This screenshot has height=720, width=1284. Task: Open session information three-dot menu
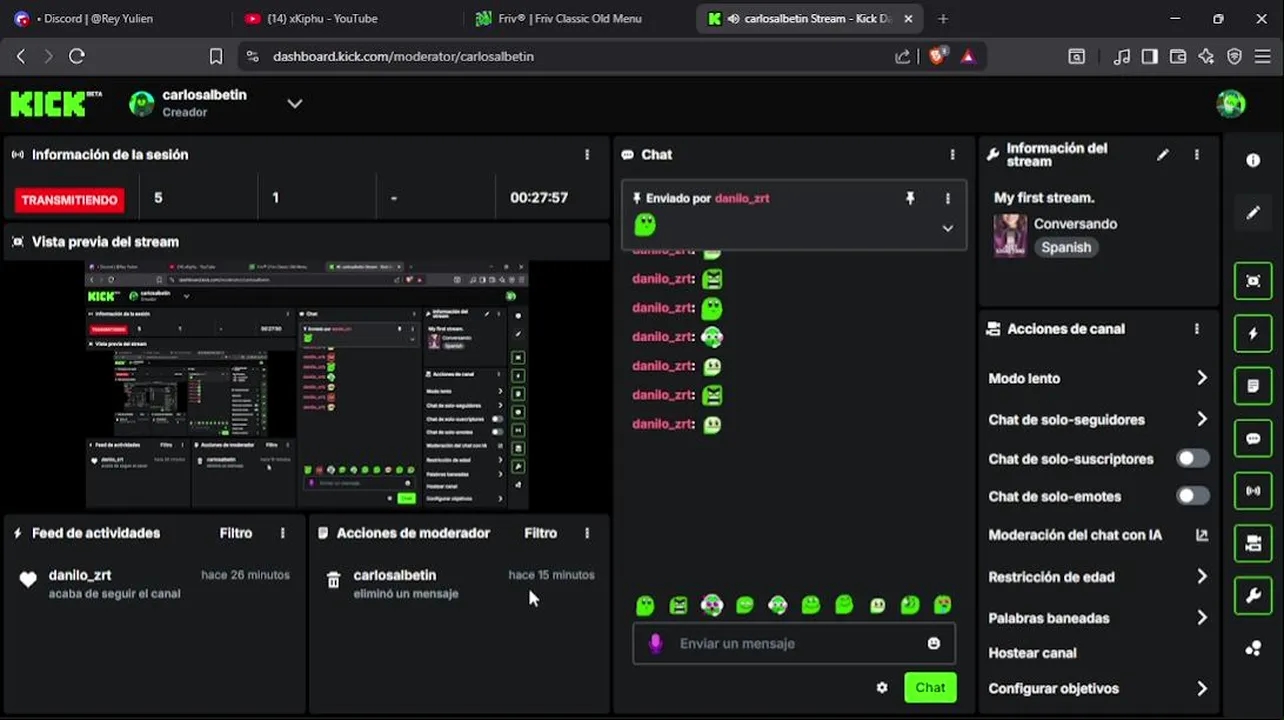pyautogui.click(x=587, y=155)
